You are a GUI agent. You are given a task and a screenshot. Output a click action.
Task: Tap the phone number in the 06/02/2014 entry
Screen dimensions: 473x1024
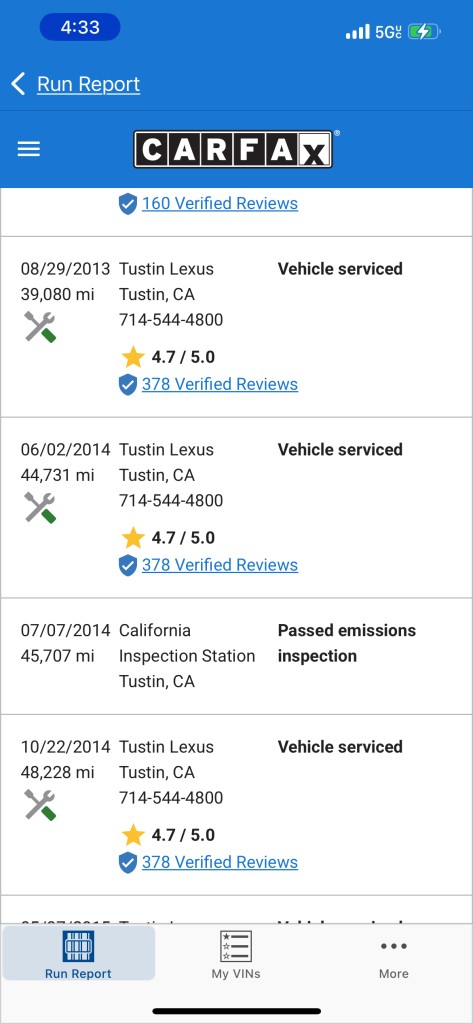coord(171,501)
